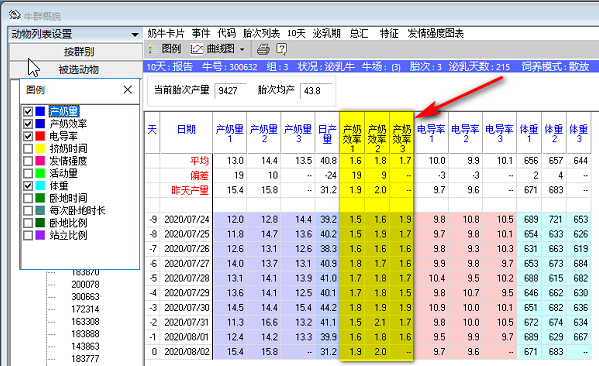Uncheck the 产奶里 legend checkbox
This screenshot has width=599, height=366.
tap(28, 112)
